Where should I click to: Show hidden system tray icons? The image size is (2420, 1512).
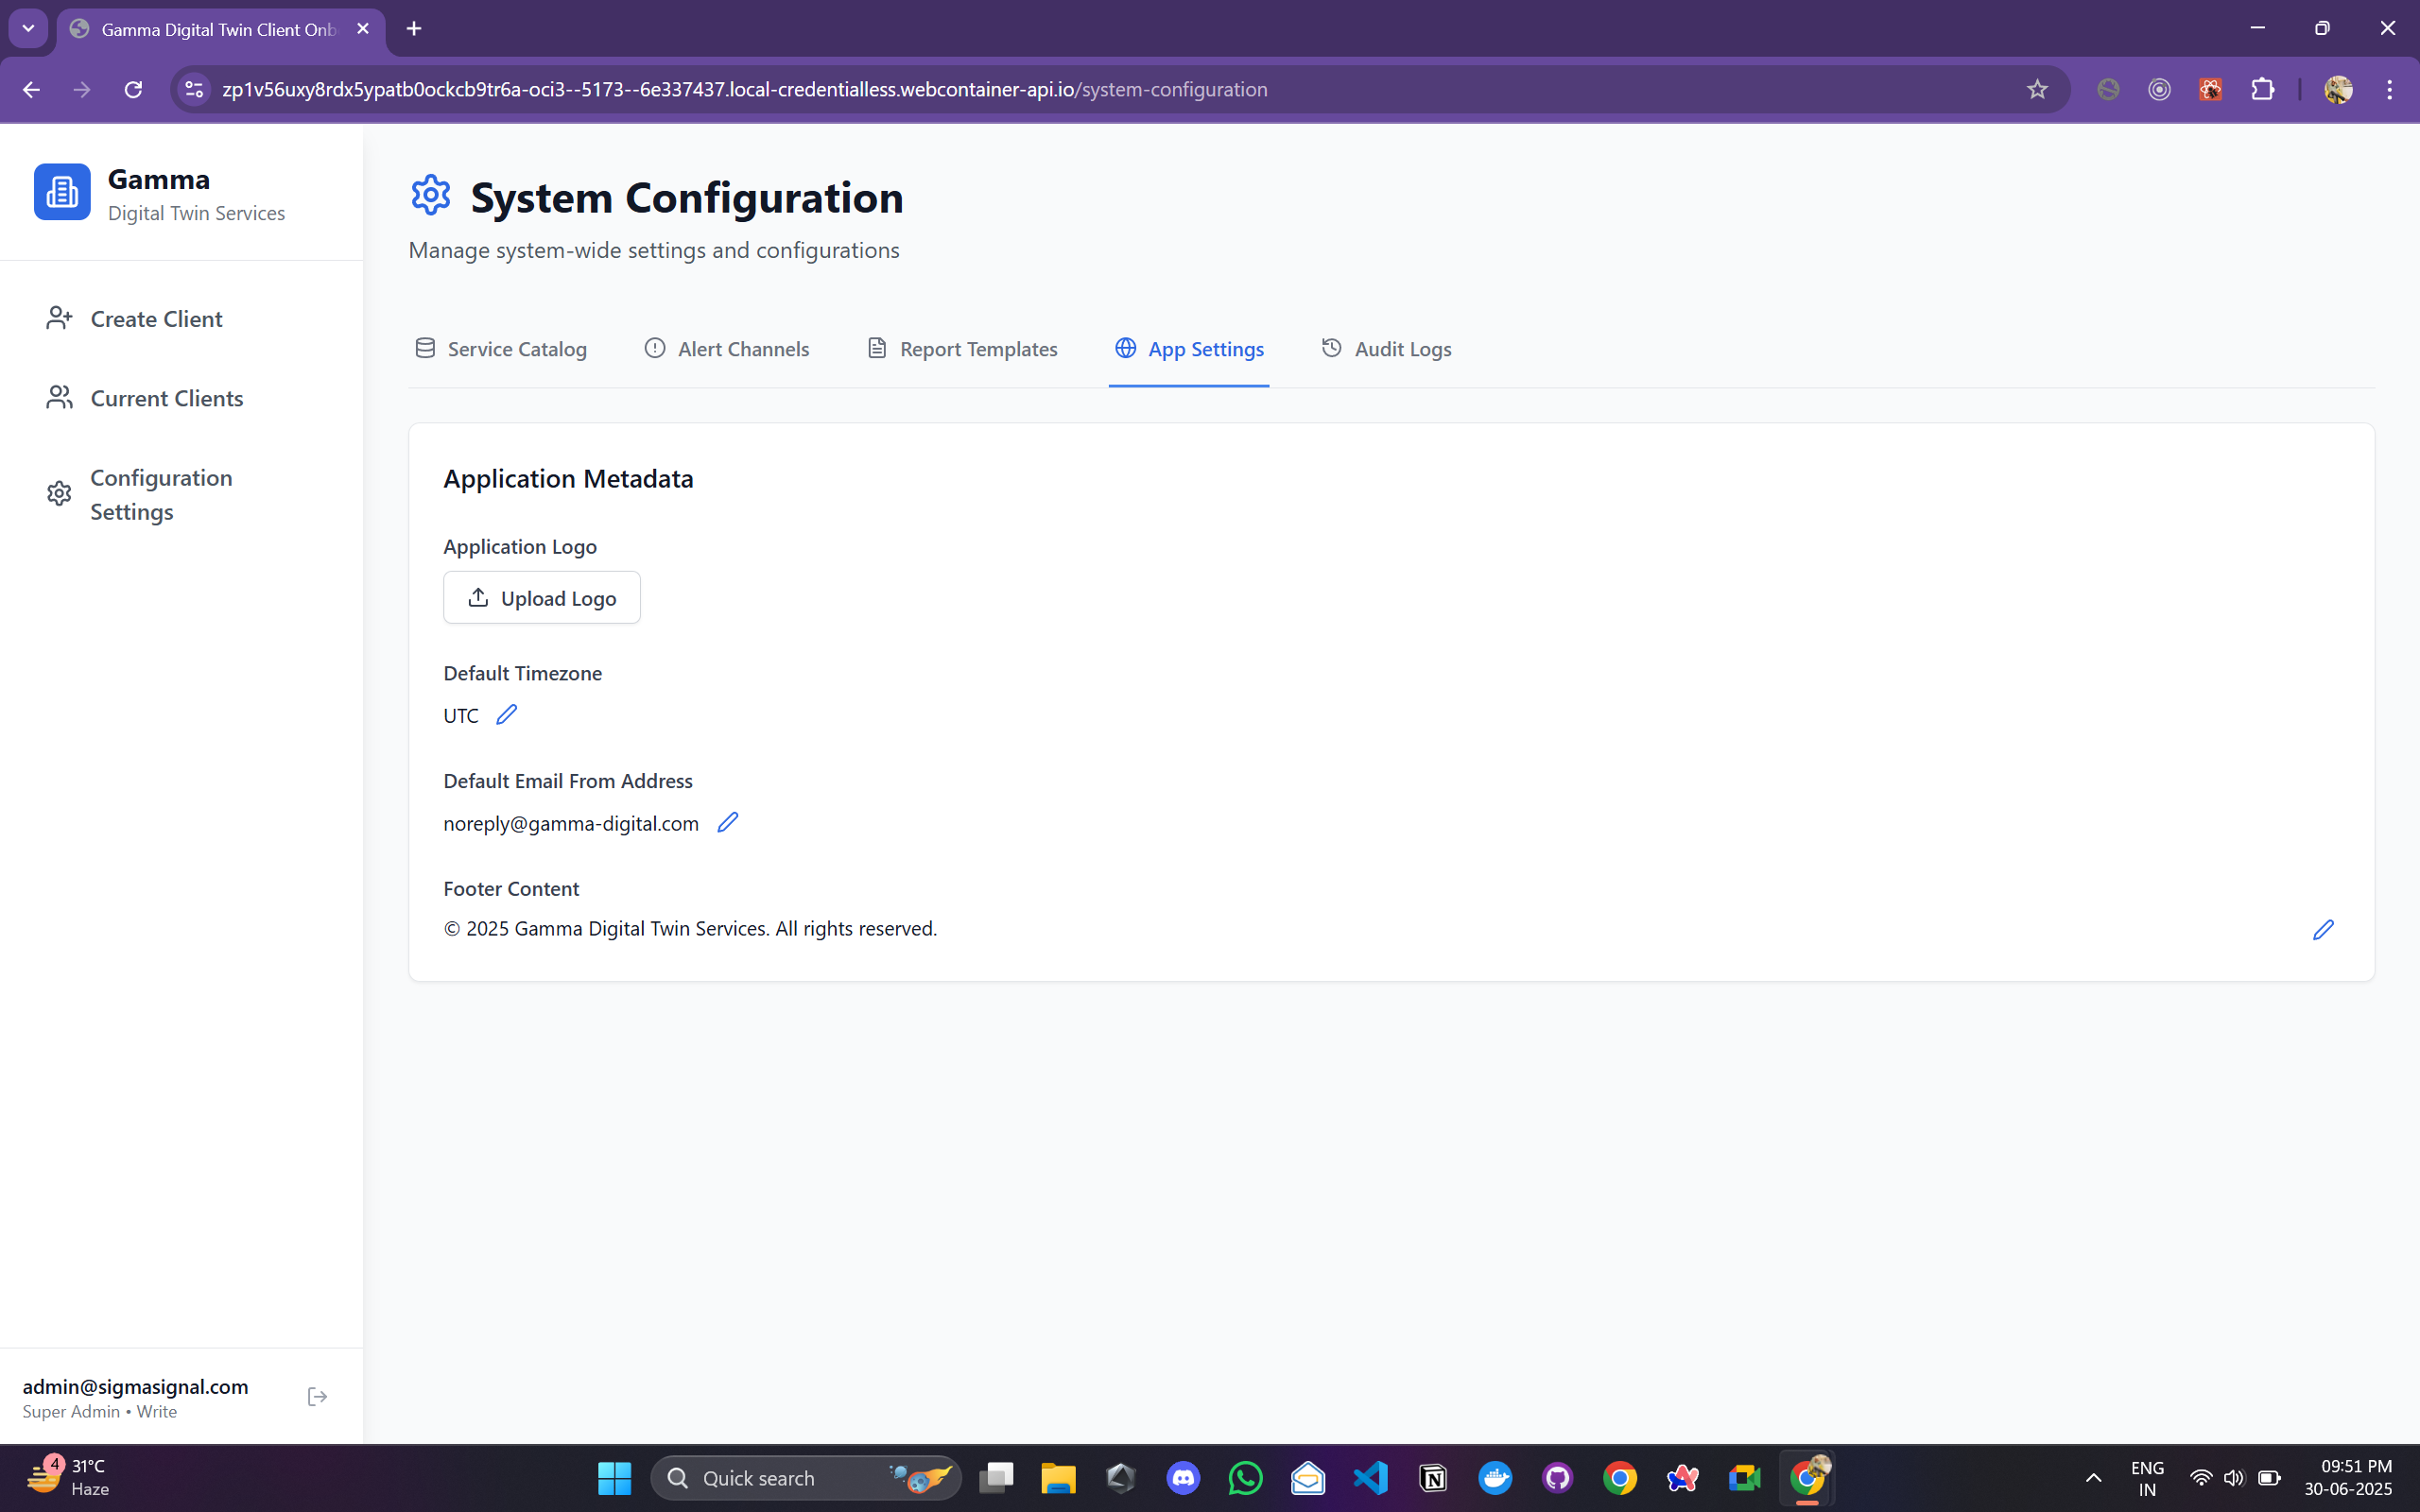coord(2093,1478)
